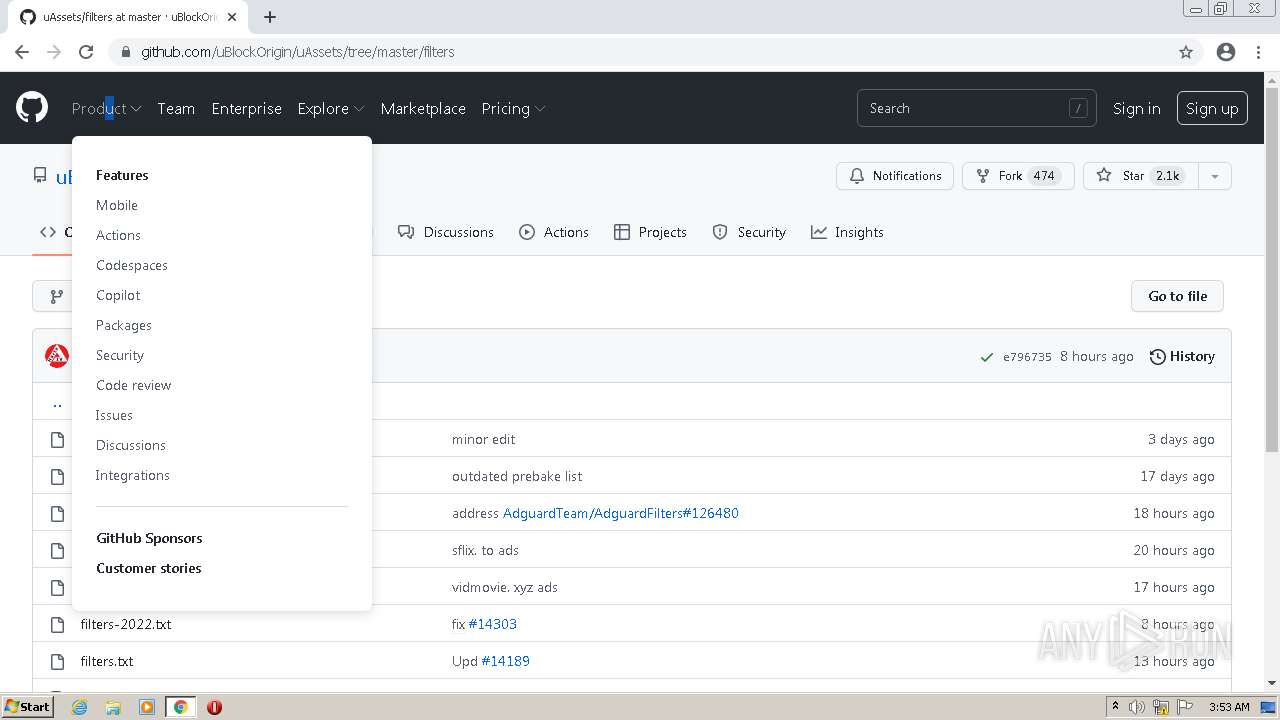Open the Chrome profile avatar icon
The height and width of the screenshot is (720, 1280).
(1226, 52)
